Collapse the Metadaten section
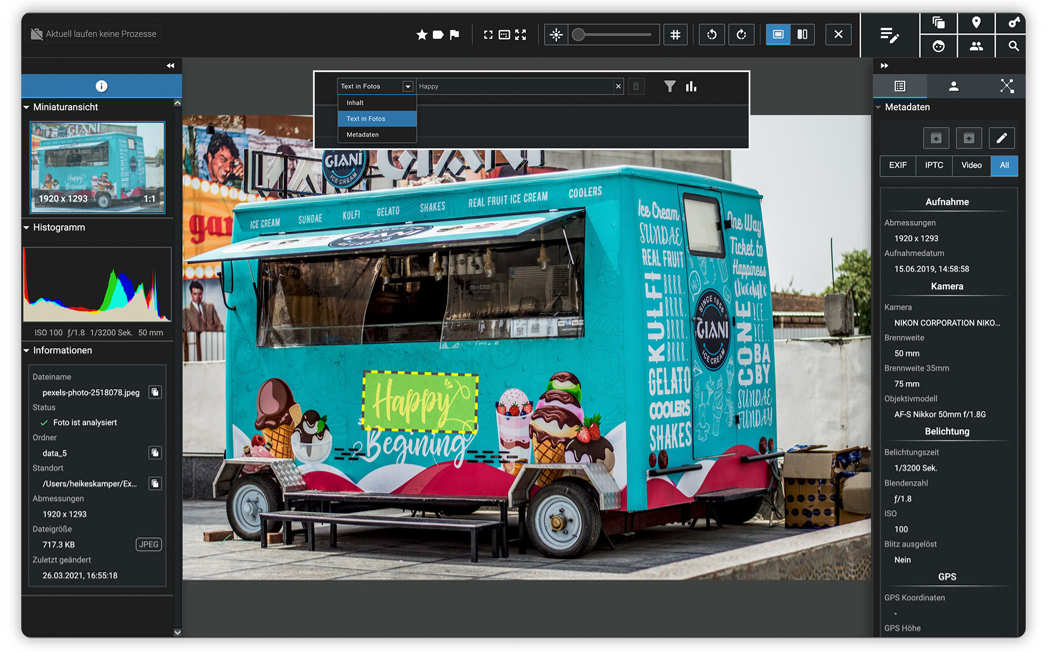Screen dimensions: 1047x652 [x=878, y=107]
